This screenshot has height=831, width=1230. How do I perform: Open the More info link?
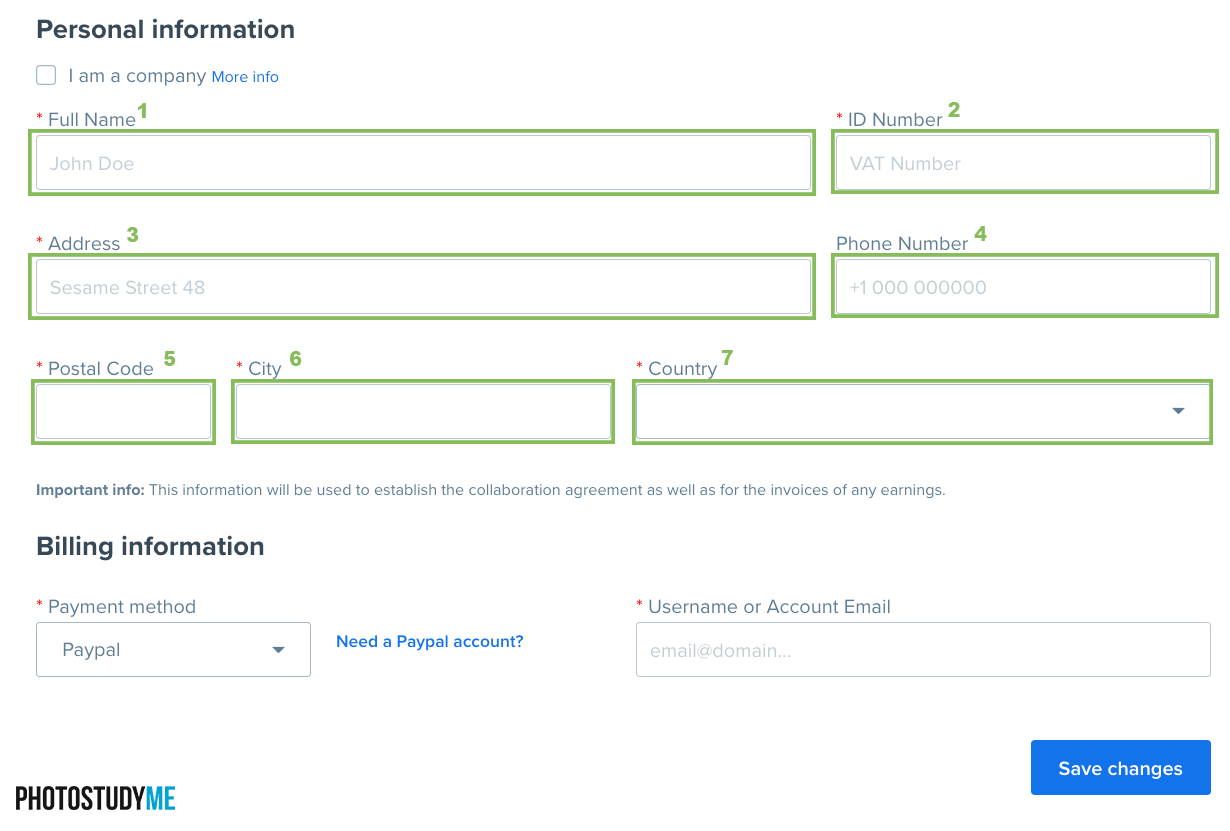[245, 77]
